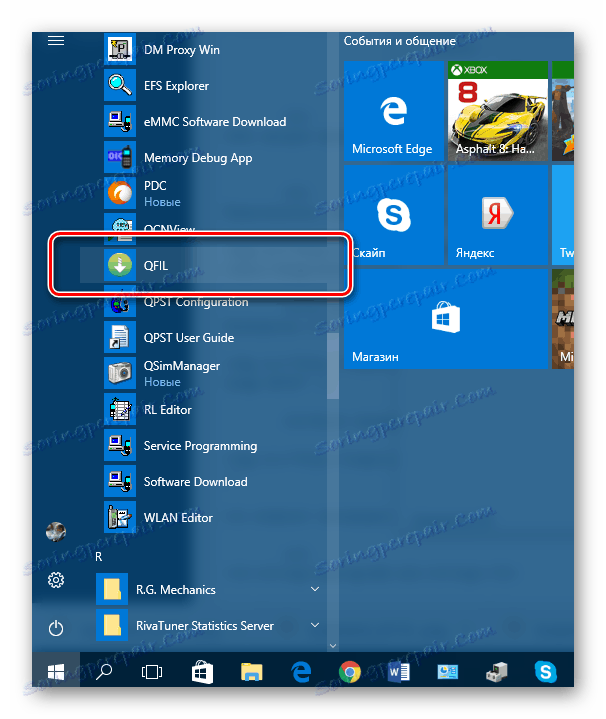Open Word from the taskbar
The image size is (606, 719).
click(x=399, y=672)
